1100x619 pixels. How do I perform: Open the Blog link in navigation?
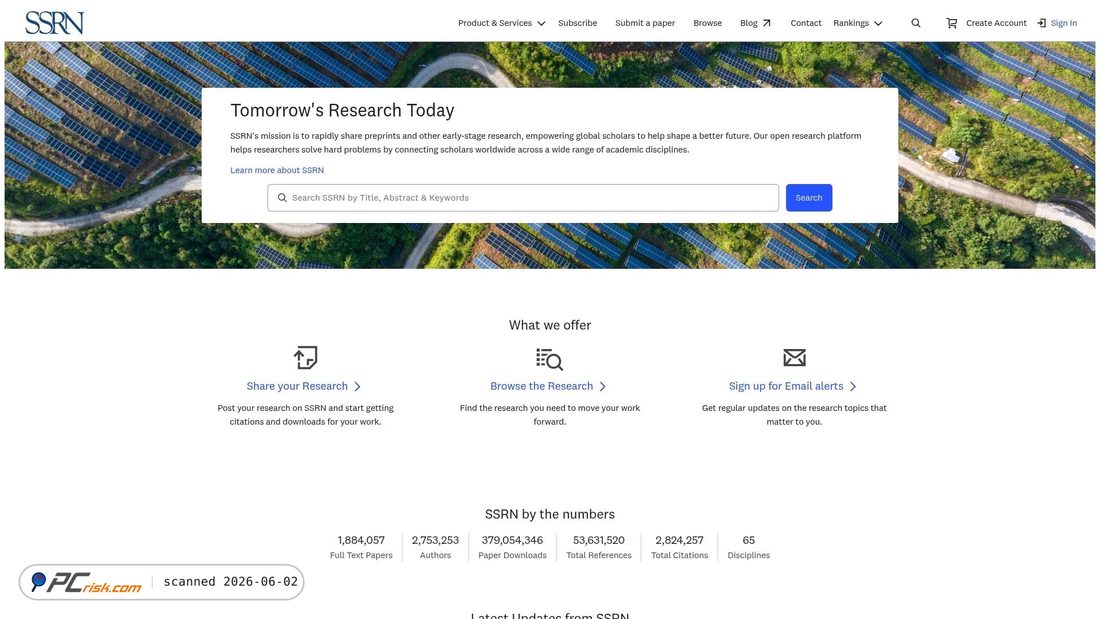(749, 23)
